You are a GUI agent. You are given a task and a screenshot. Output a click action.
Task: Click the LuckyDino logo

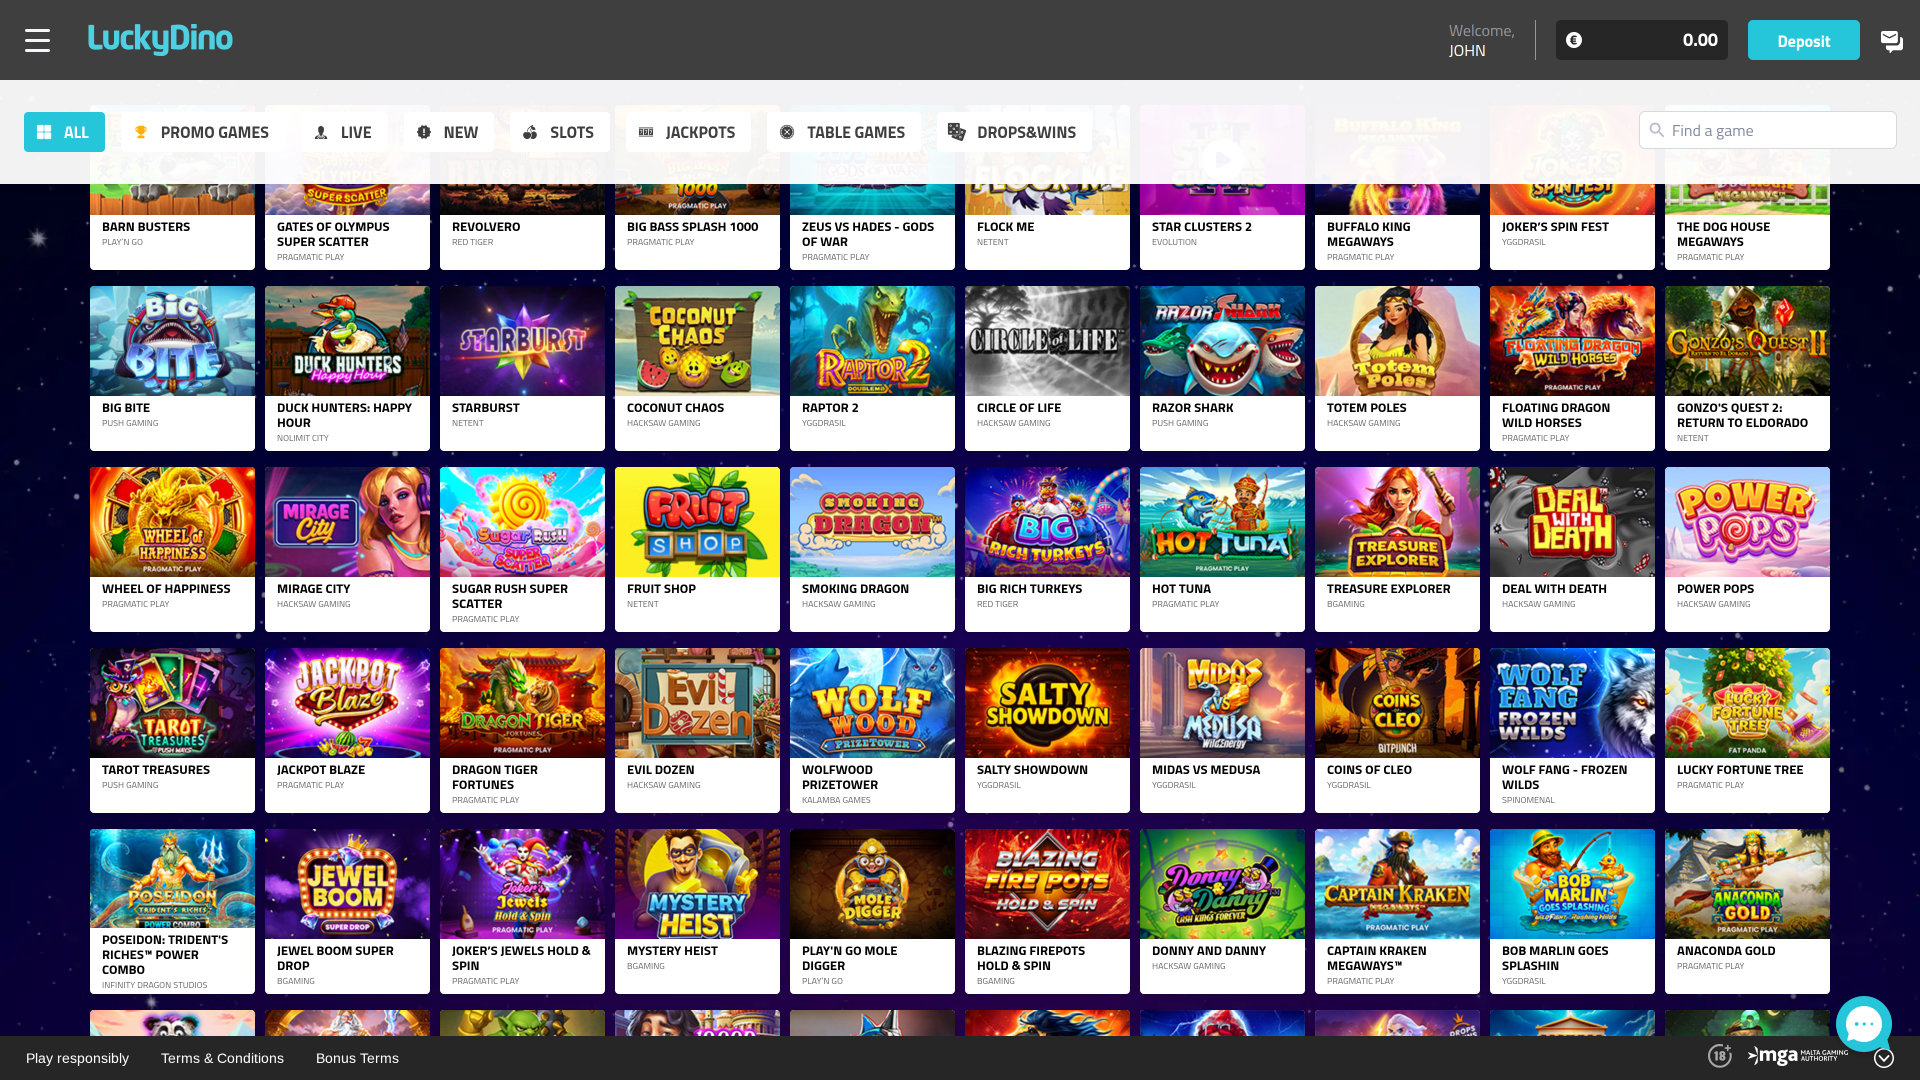161,39
